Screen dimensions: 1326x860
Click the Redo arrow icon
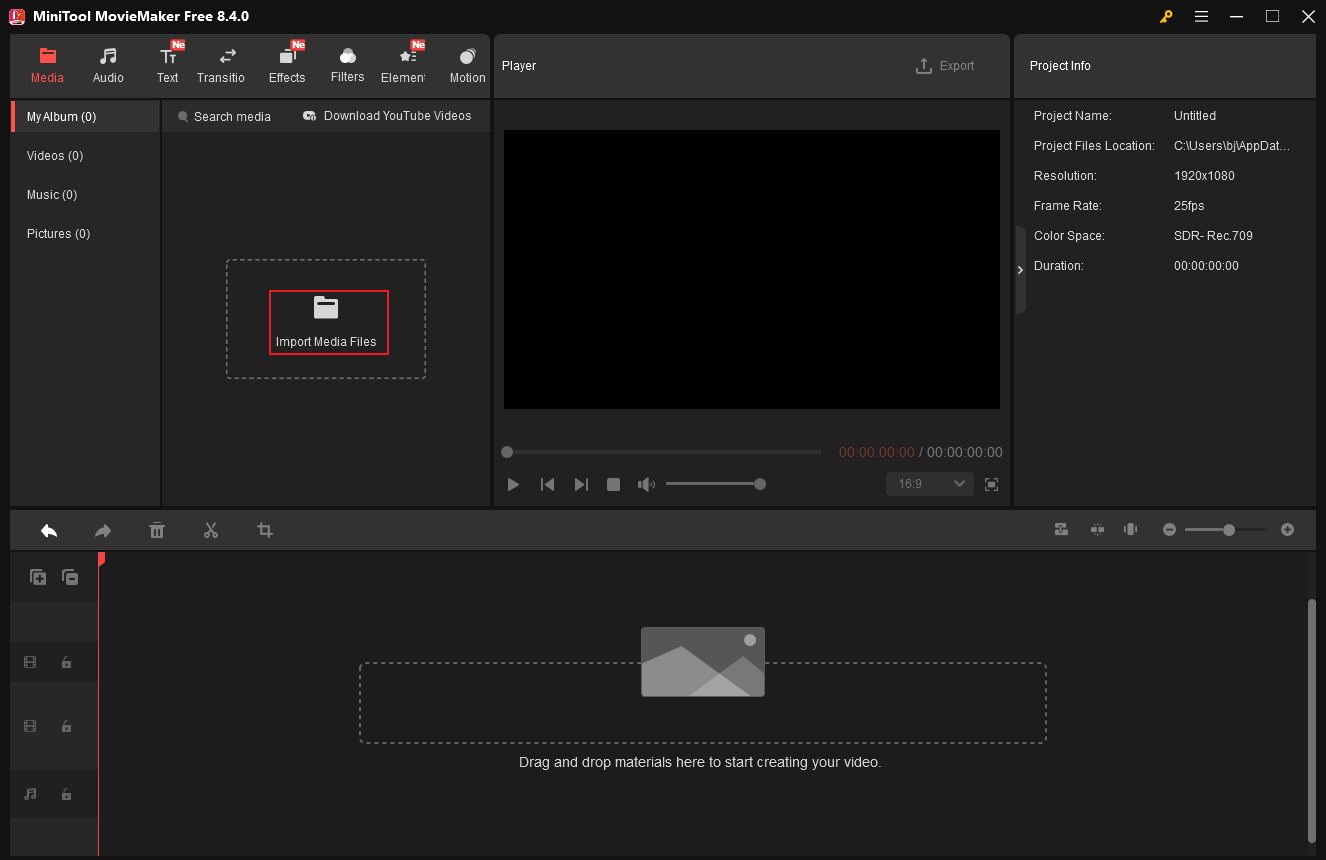[x=102, y=530]
